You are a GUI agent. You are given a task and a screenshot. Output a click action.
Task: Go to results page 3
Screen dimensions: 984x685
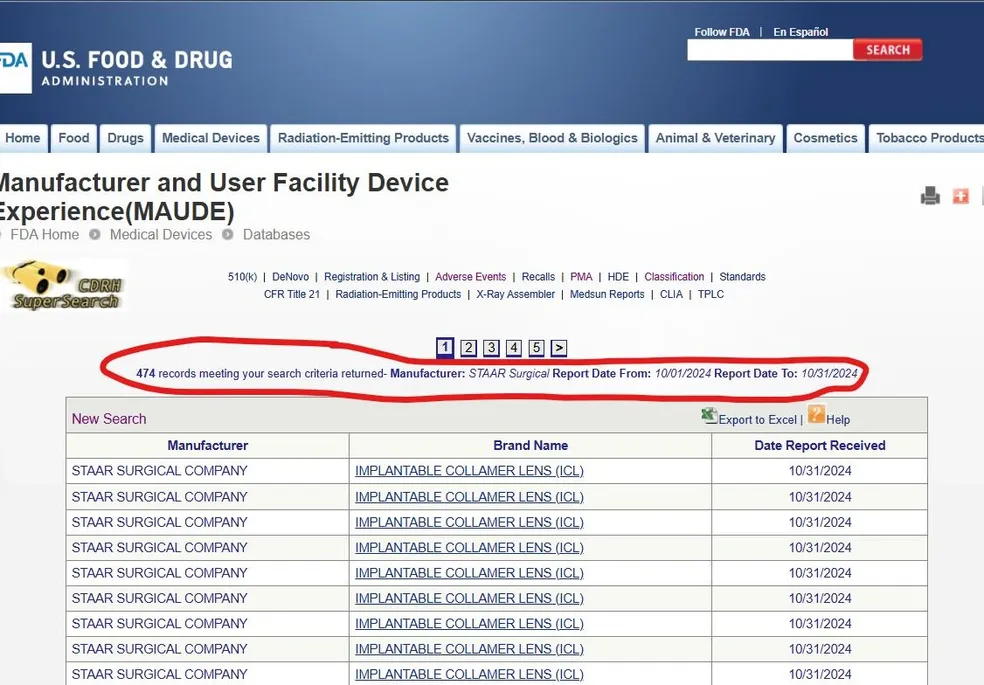pyautogui.click(x=491, y=348)
